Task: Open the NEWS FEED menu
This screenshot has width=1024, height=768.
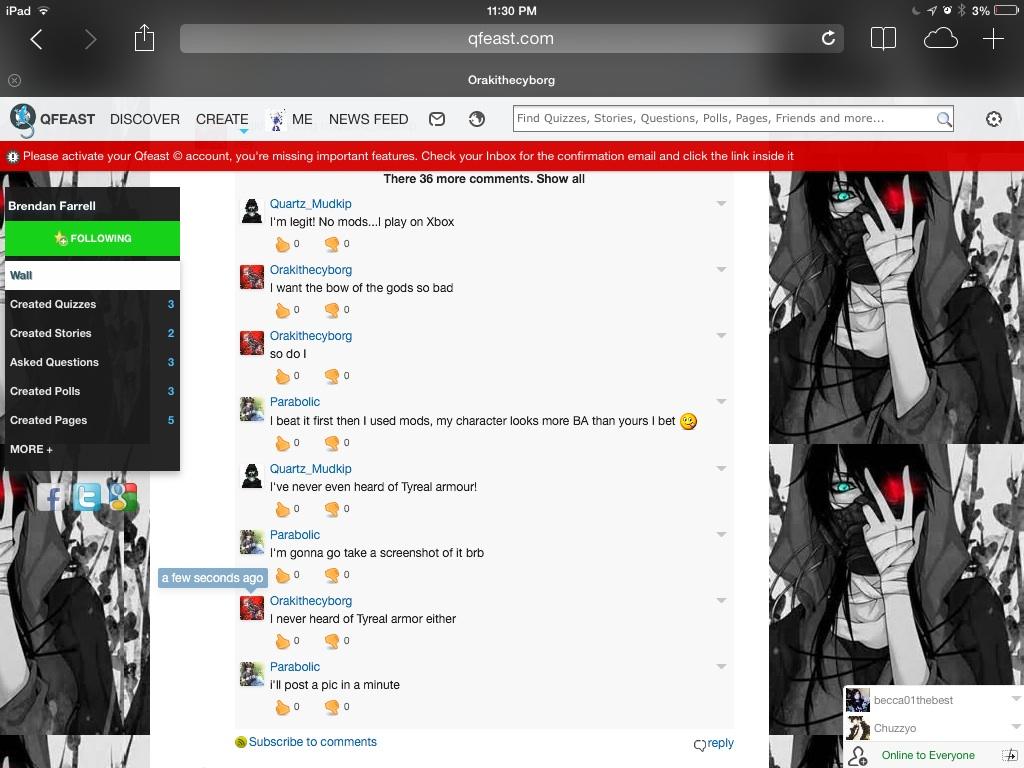Action: (x=368, y=120)
